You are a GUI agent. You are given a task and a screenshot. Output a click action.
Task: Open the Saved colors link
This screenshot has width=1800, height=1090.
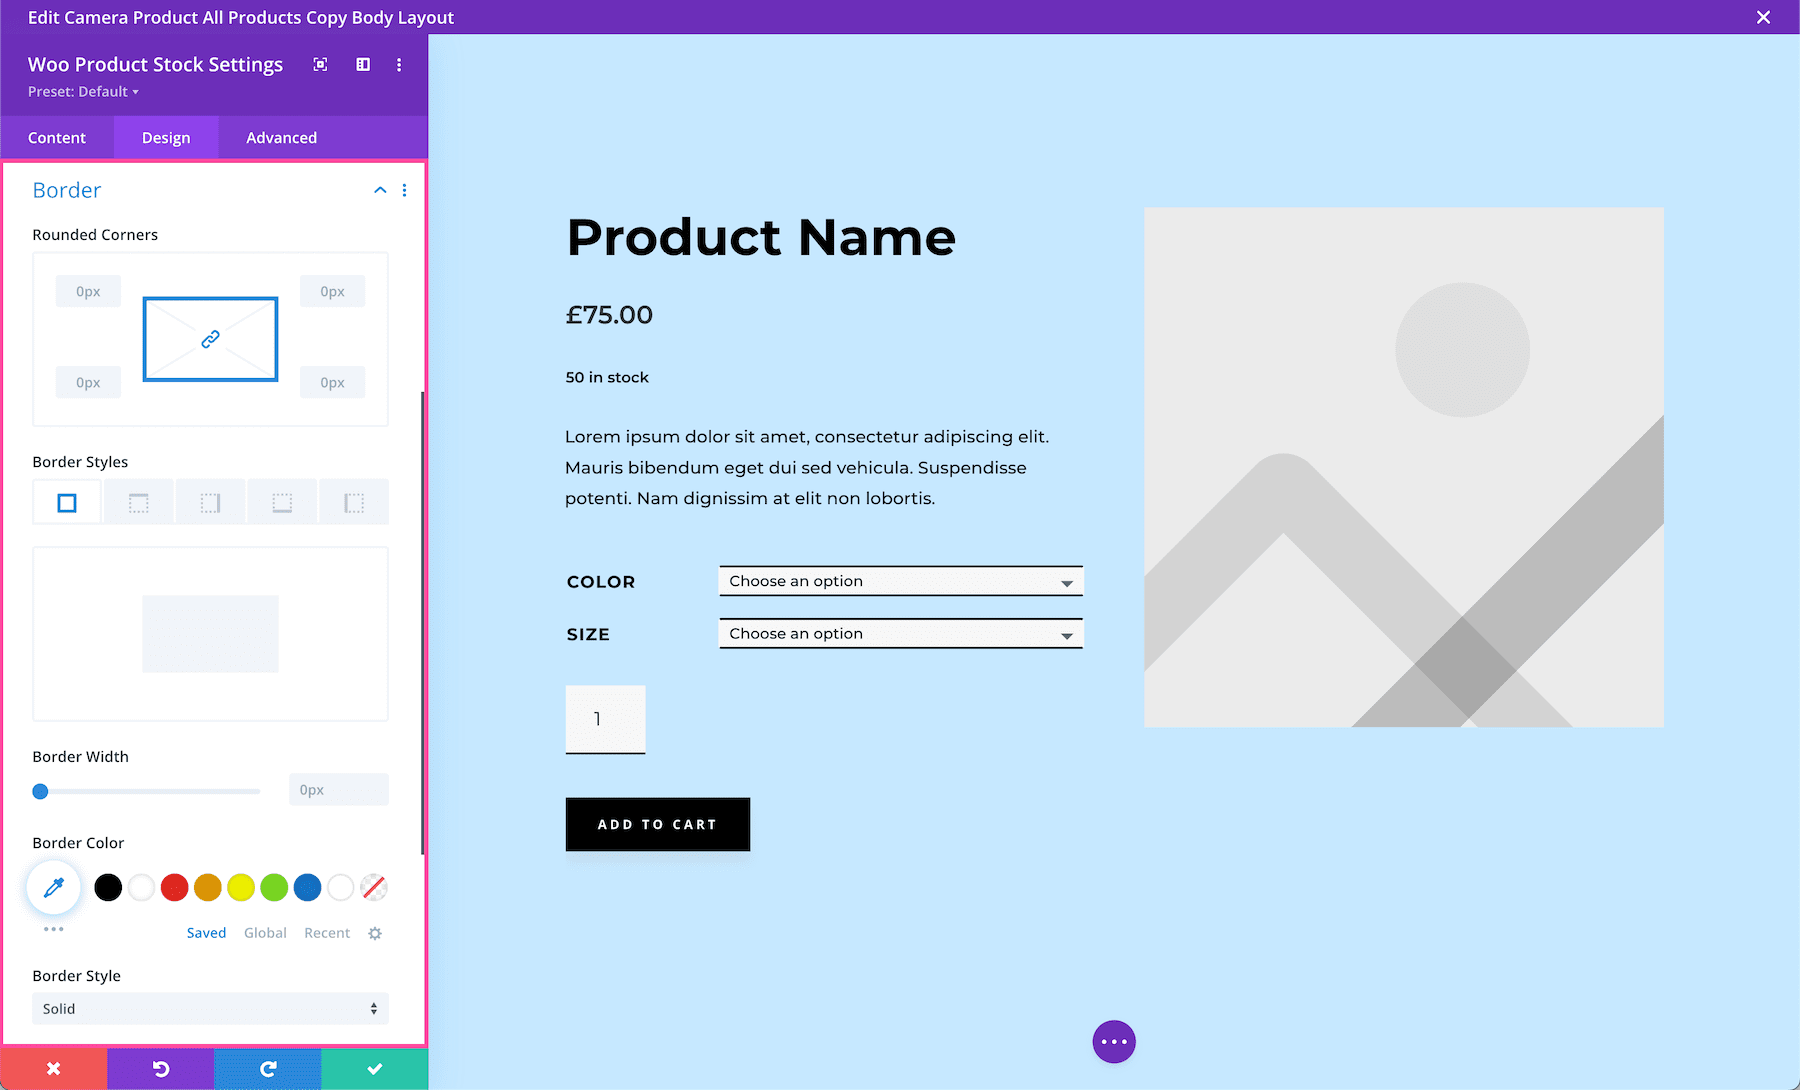click(206, 932)
